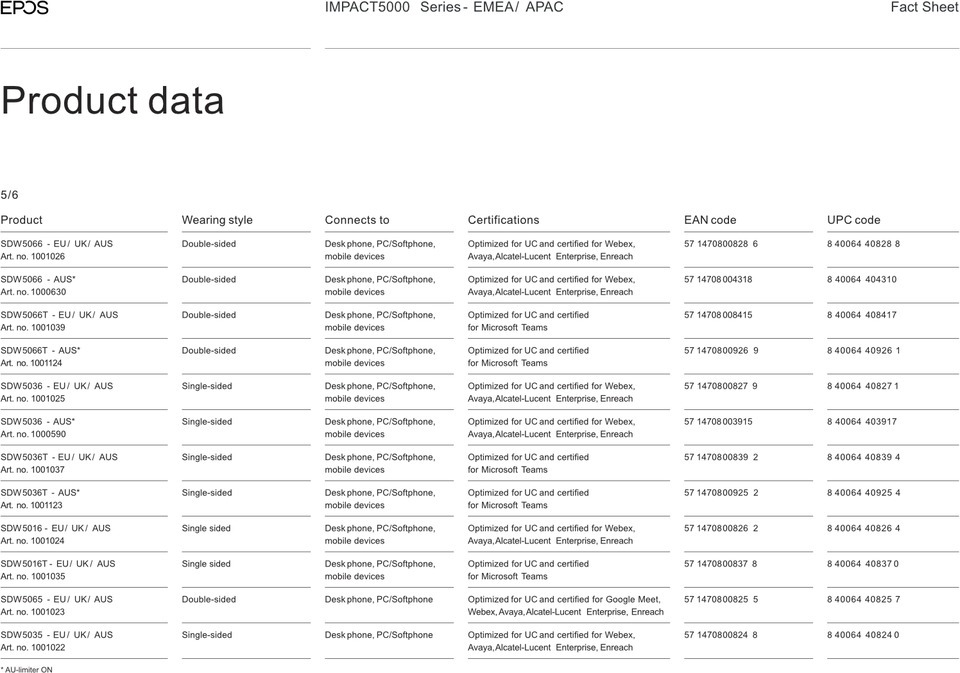Click the AU-limiter ON footnote
The width and height of the screenshot is (960, 673).
(26, 669)
